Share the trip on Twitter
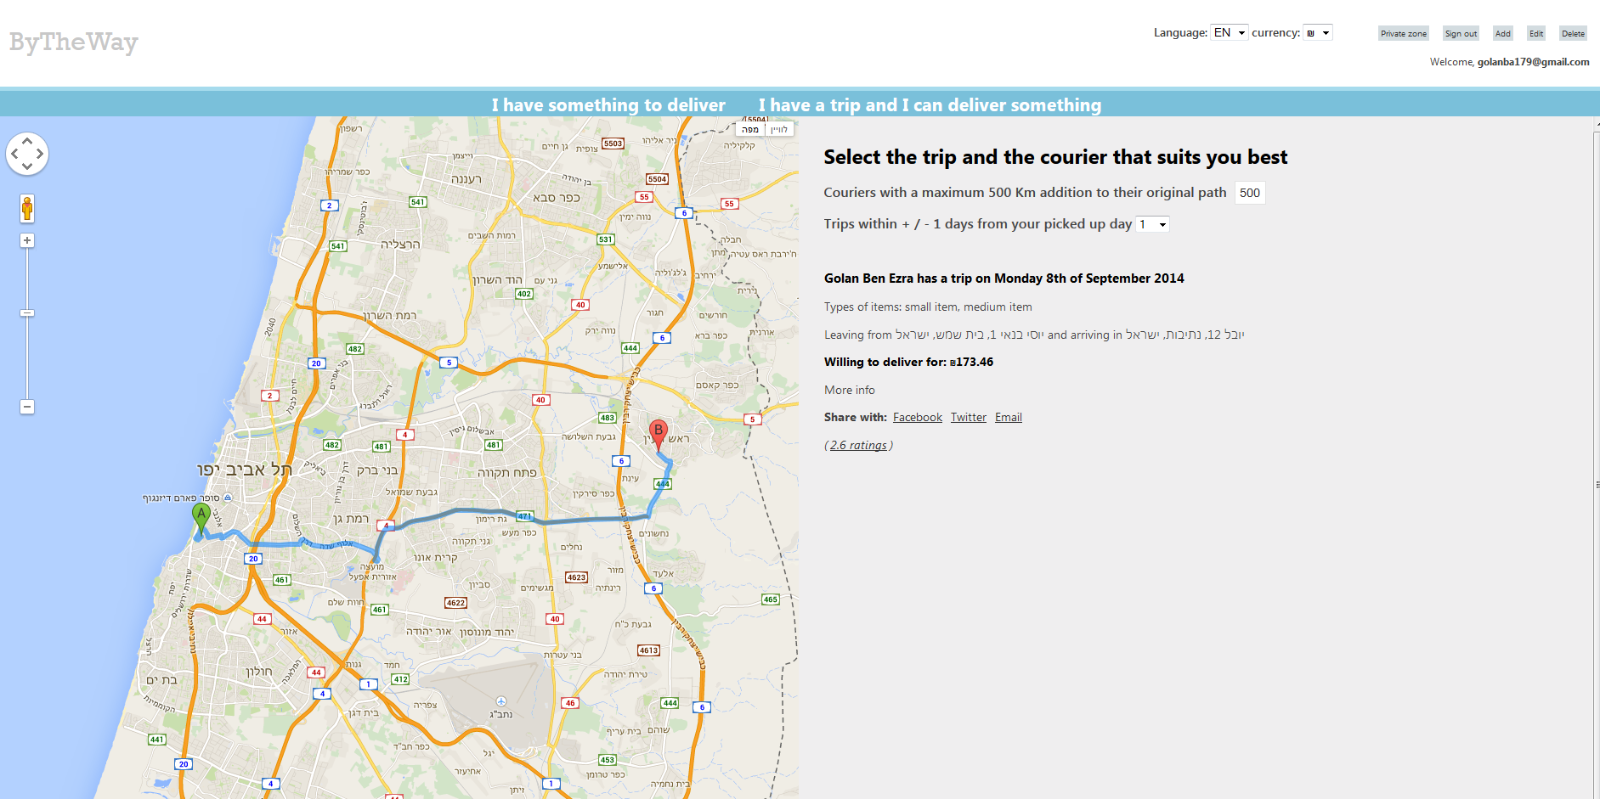Screen dimensions: 1600x799 [x=968, y=417]
